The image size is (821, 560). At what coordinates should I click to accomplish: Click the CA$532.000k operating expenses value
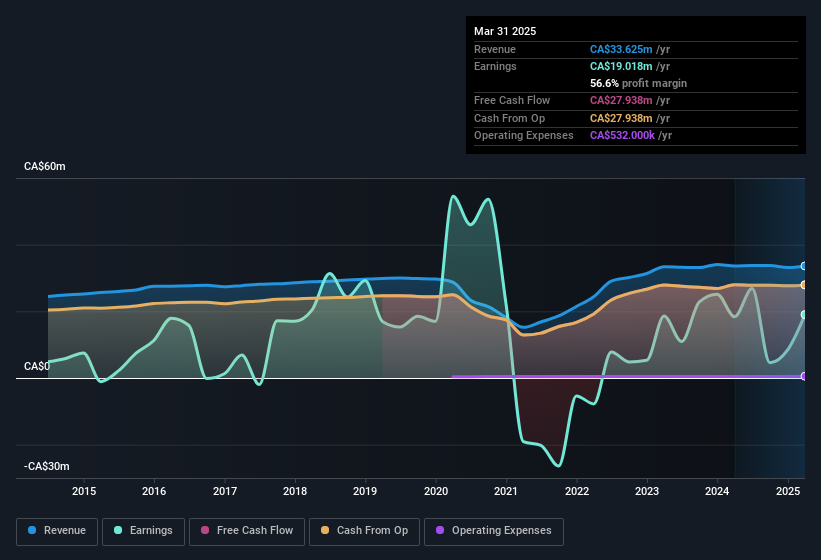point(622,135)
